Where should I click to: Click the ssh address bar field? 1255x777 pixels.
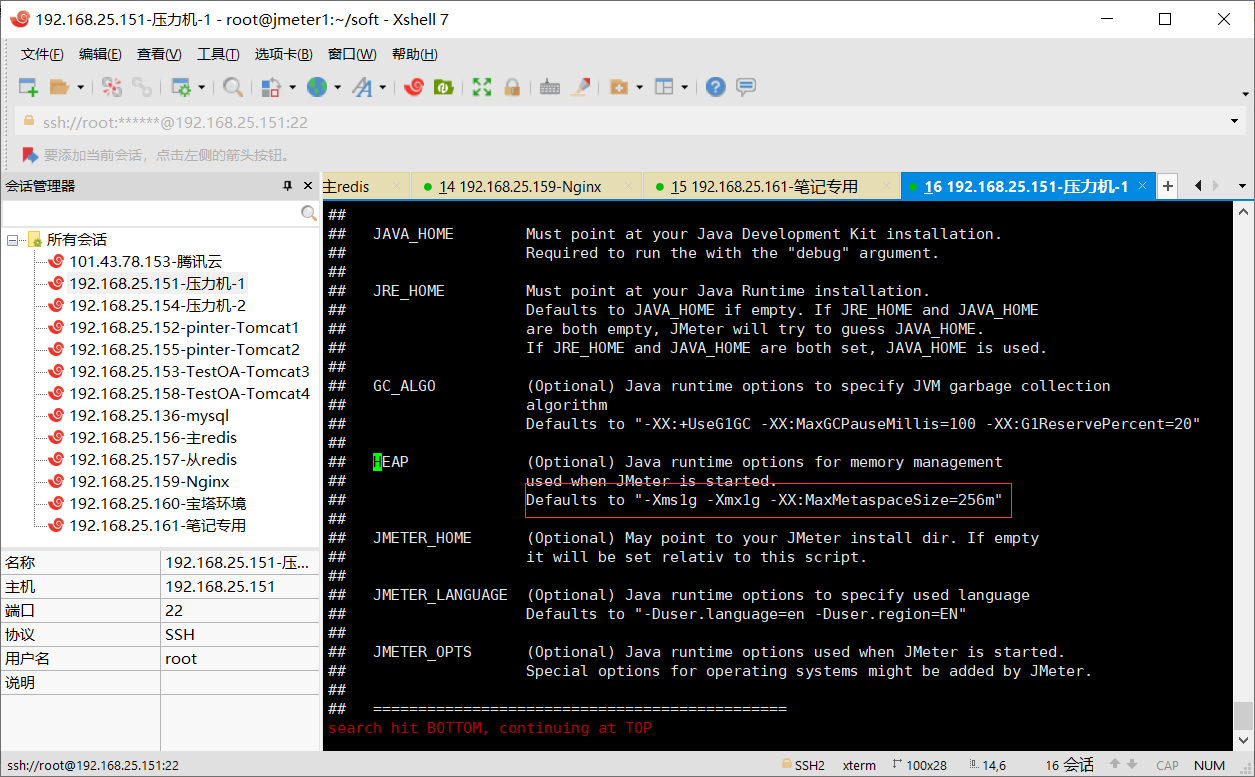coord(620,122)
